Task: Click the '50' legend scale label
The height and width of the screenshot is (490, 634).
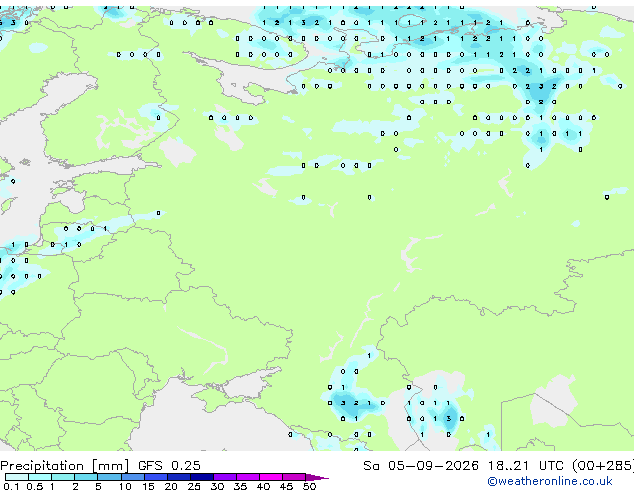Action: pyautogui.click(x=310, y=486)
